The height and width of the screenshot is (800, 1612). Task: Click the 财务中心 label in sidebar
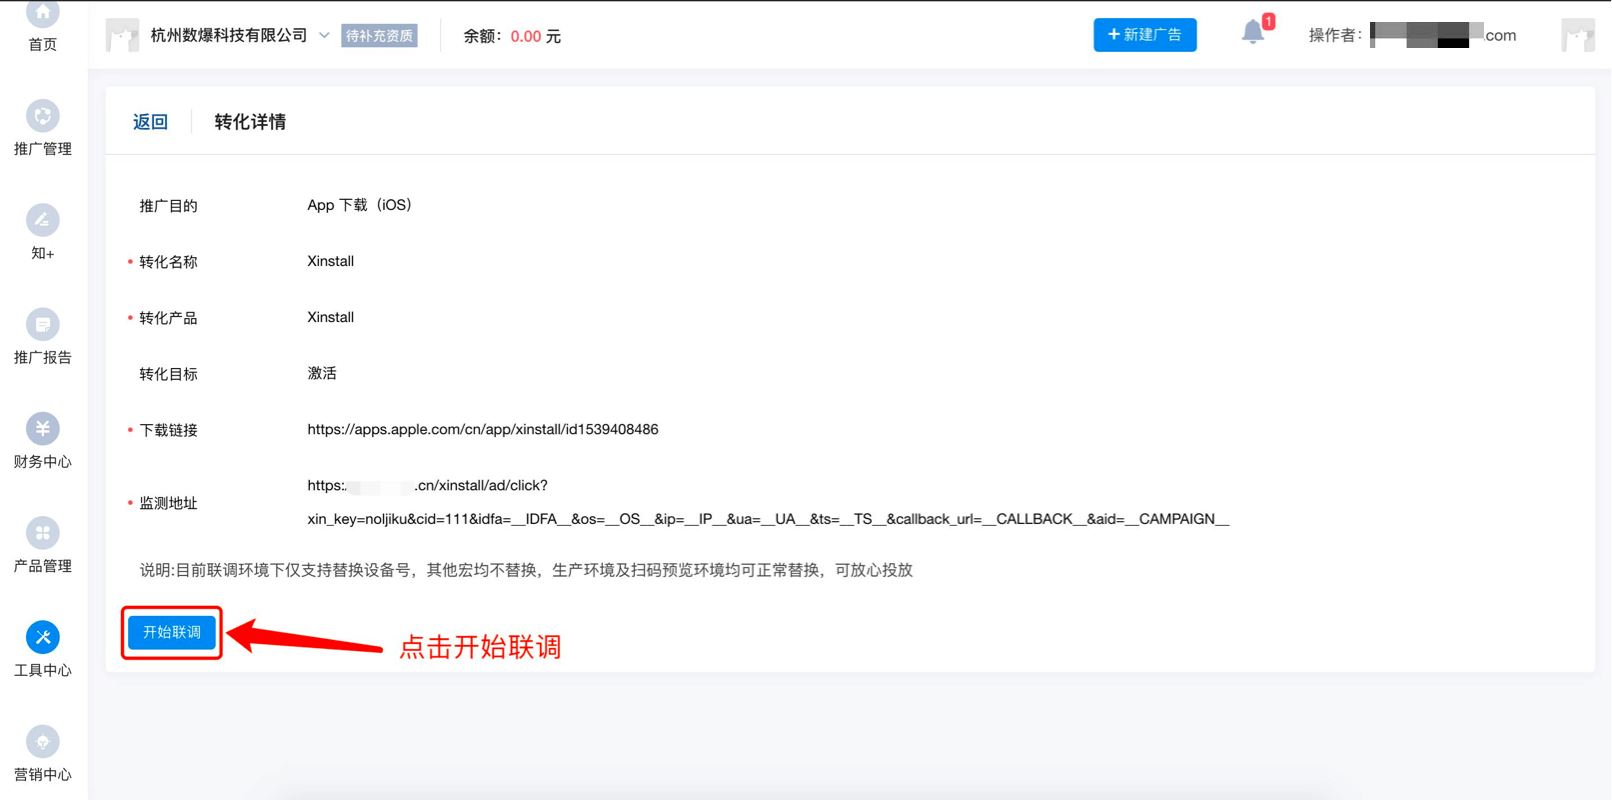[42, 462]
